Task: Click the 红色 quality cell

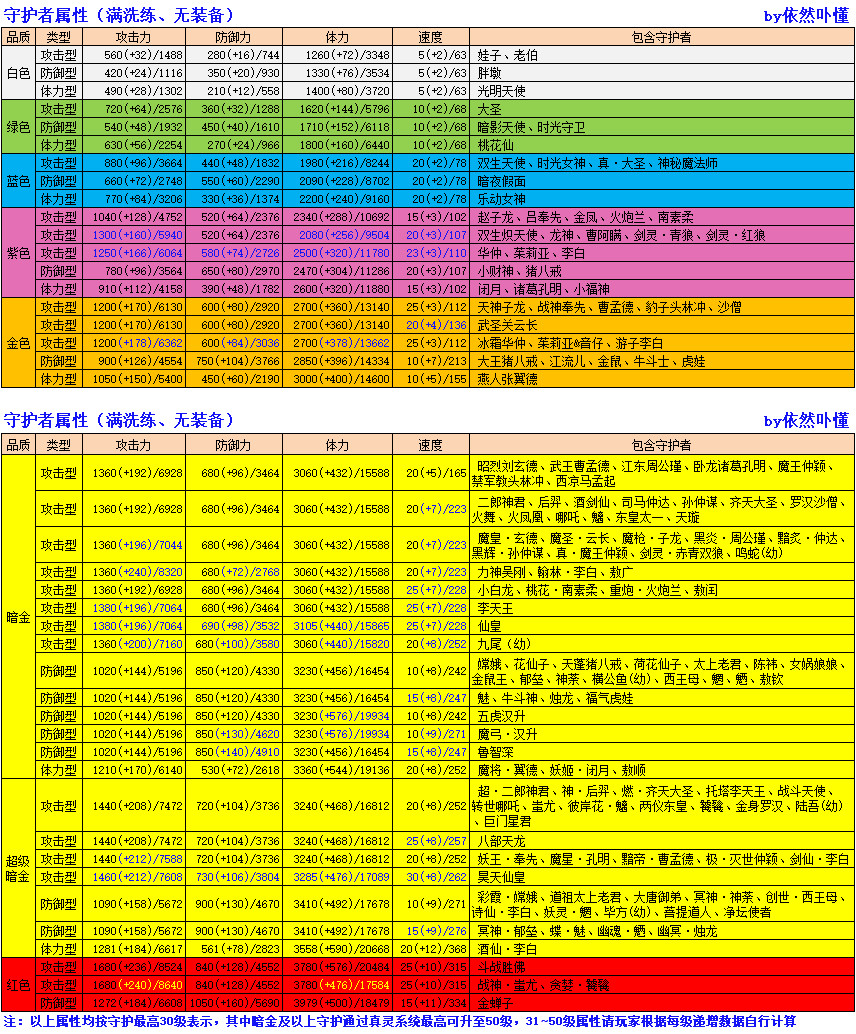Action: pyautogui.click(x=18, y=985)
